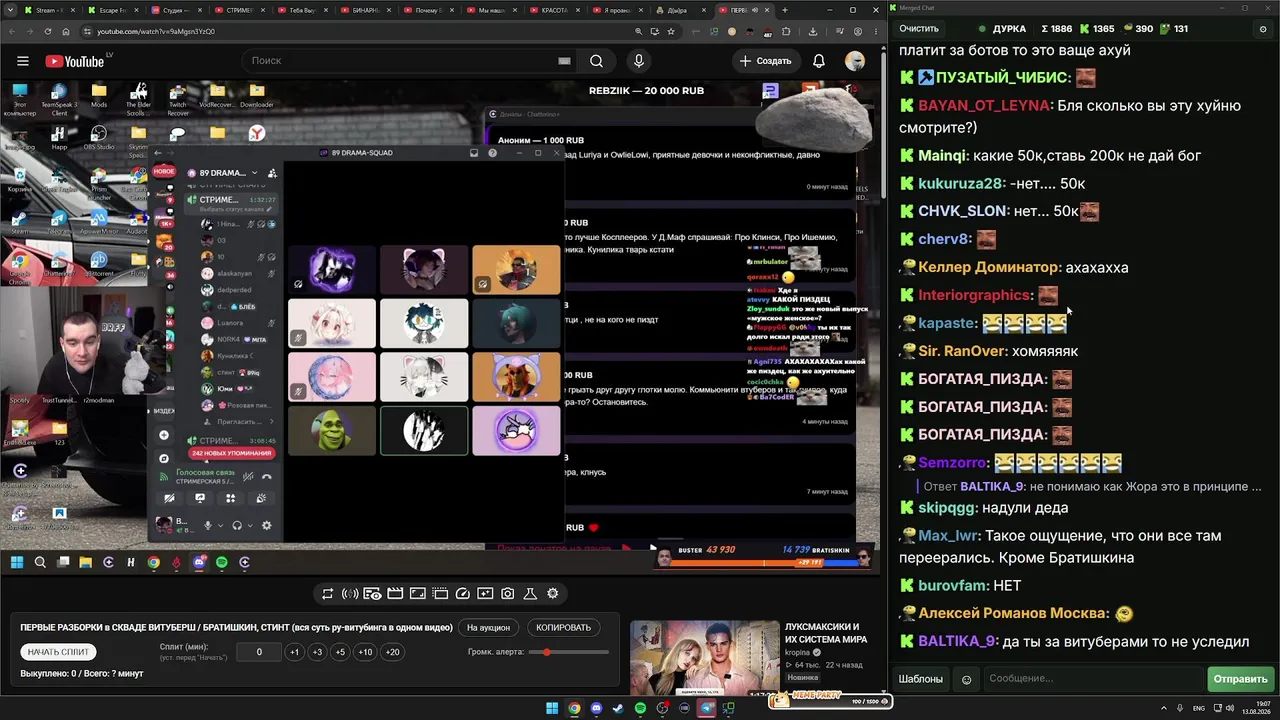Open Discord activities launcher icon
This screenshot has width=1280, height=720.
231,498
